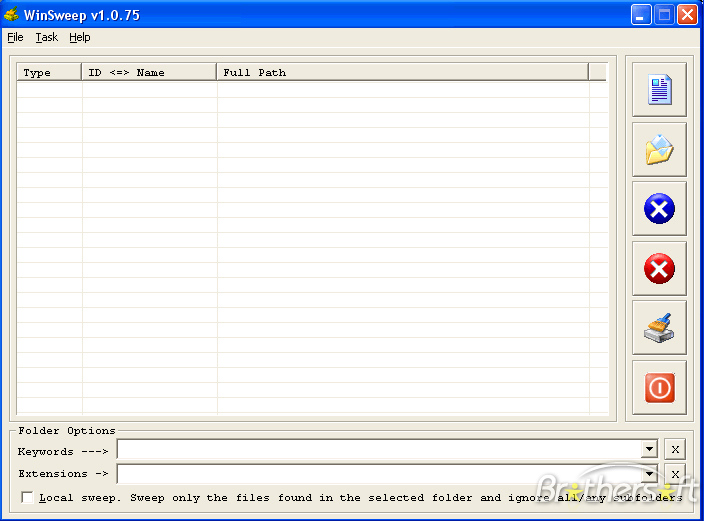Minimize the WinSweep window
The width and height of the screenshot is (704, 521).
click(641, 15)
